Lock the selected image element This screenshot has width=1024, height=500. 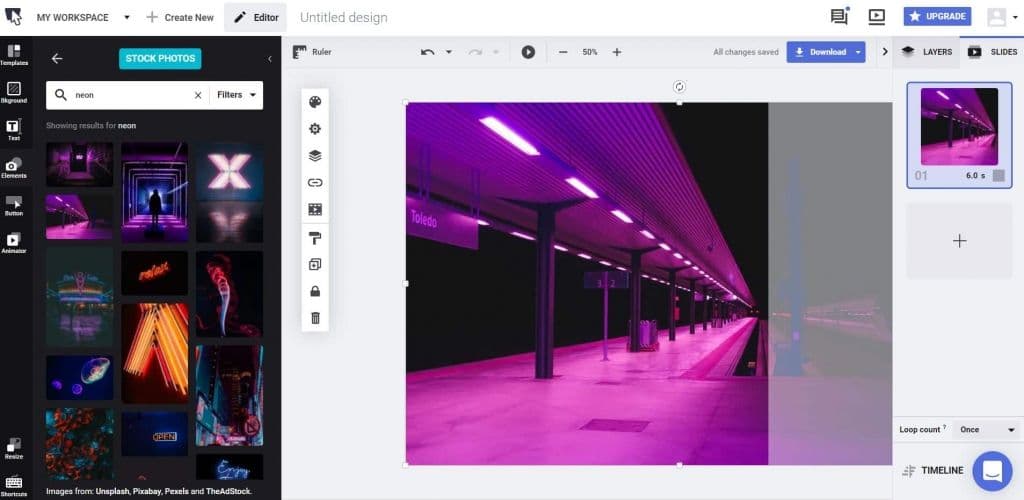[315, 291]
